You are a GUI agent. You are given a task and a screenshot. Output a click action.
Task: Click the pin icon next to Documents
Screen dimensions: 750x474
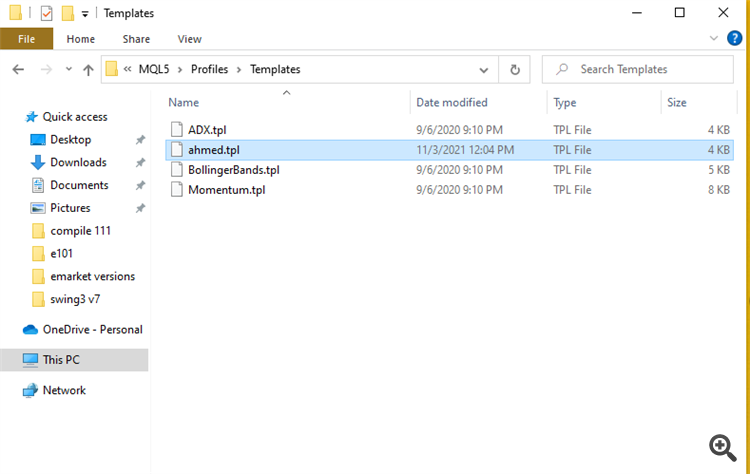(140, 185)
